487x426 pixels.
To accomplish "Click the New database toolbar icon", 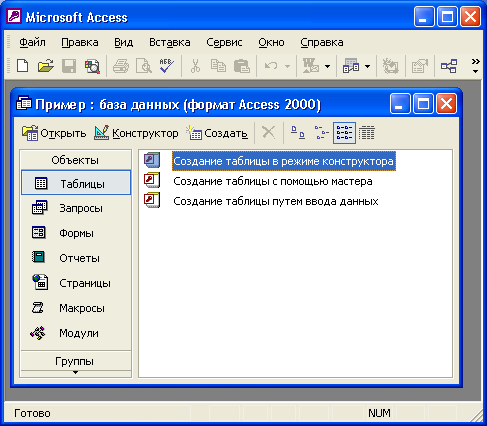I will tap(22, 66).
